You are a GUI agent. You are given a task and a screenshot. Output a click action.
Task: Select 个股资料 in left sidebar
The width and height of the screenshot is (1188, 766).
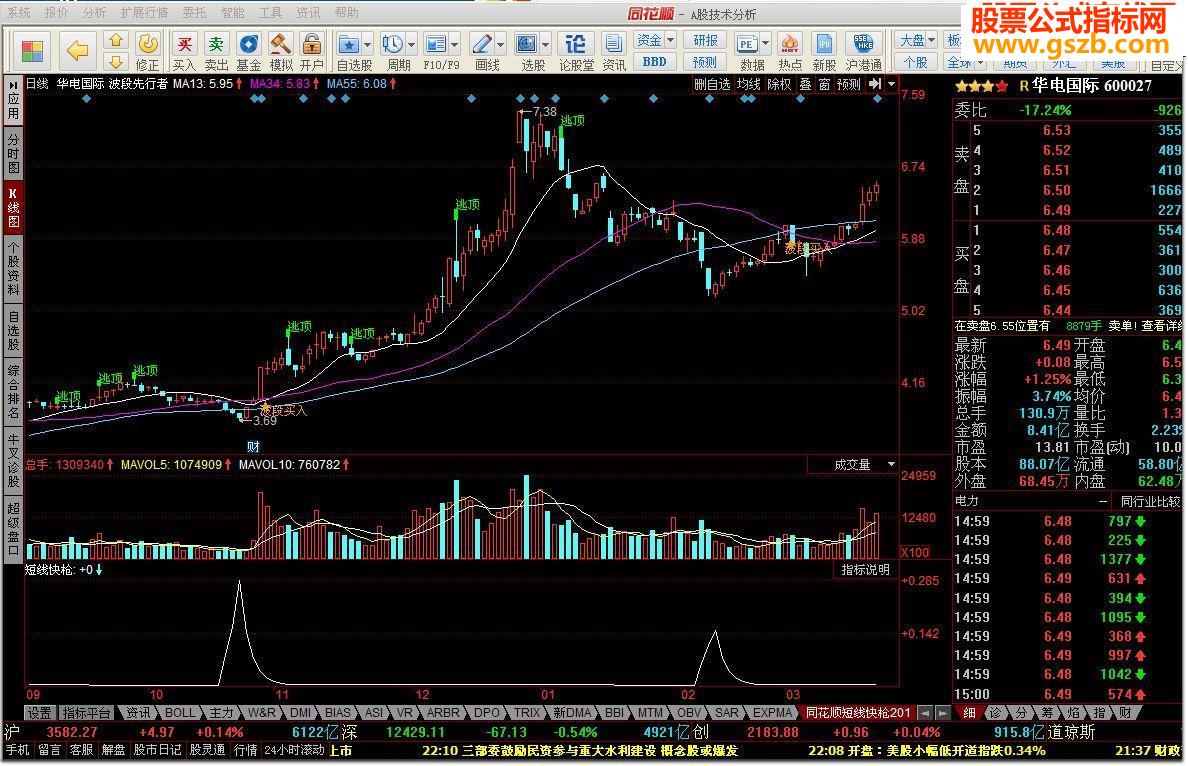point(13,270)
